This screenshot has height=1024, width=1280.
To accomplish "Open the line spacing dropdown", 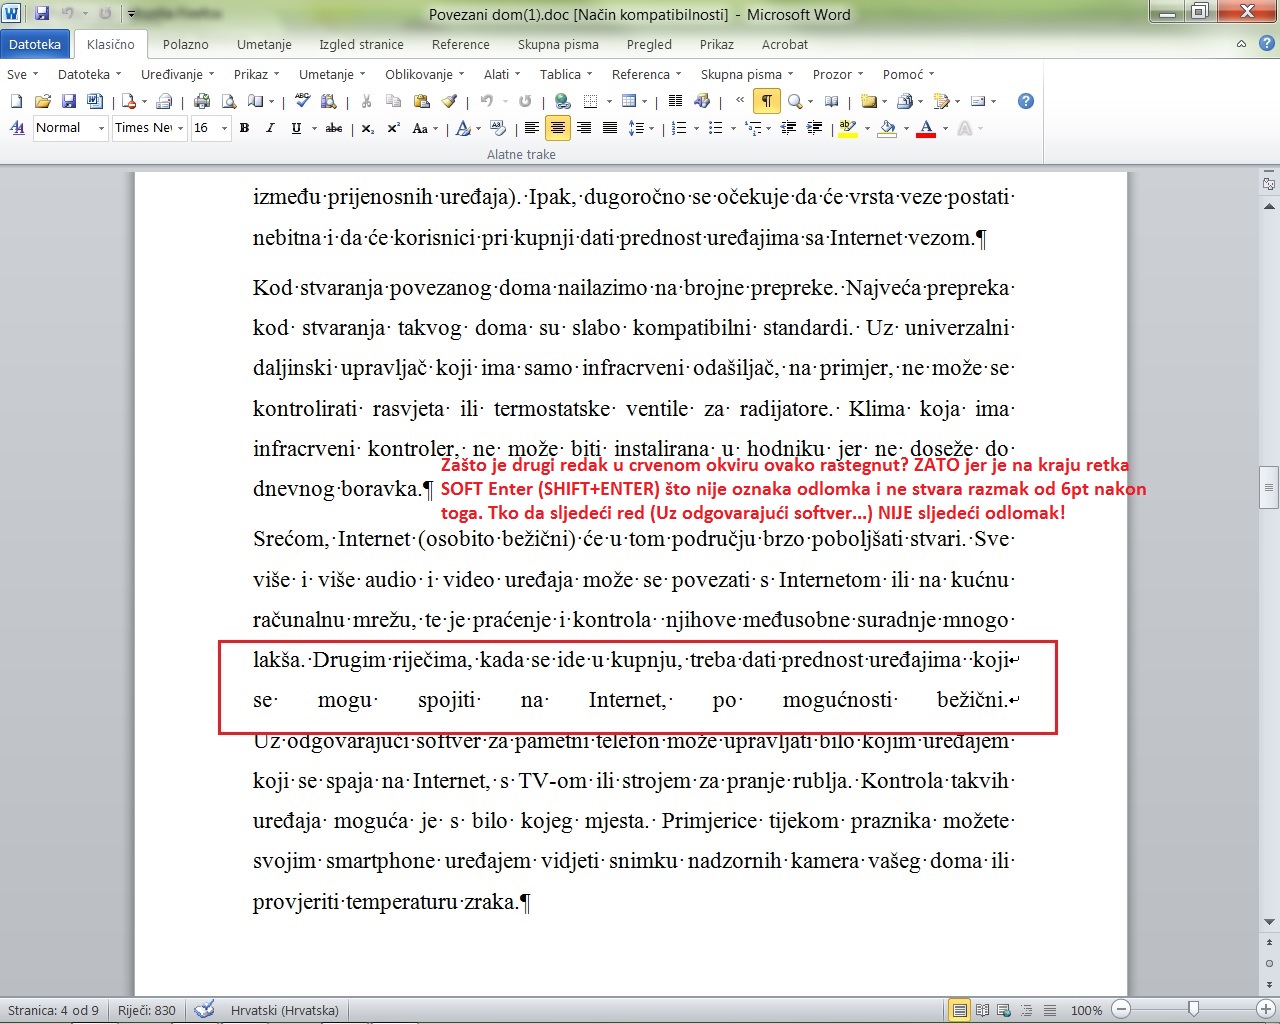I will tap(651, 128).
